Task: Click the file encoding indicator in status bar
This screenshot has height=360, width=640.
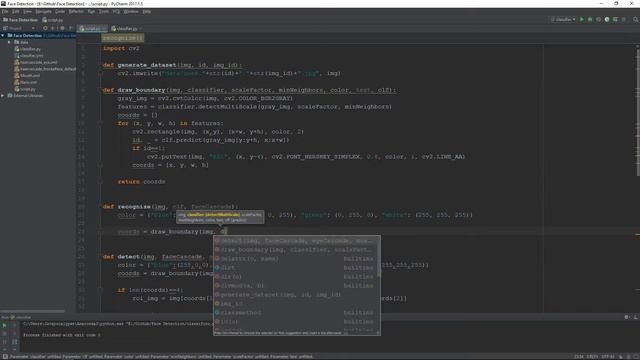Action: pyautogui.click(x=608, y=357)
